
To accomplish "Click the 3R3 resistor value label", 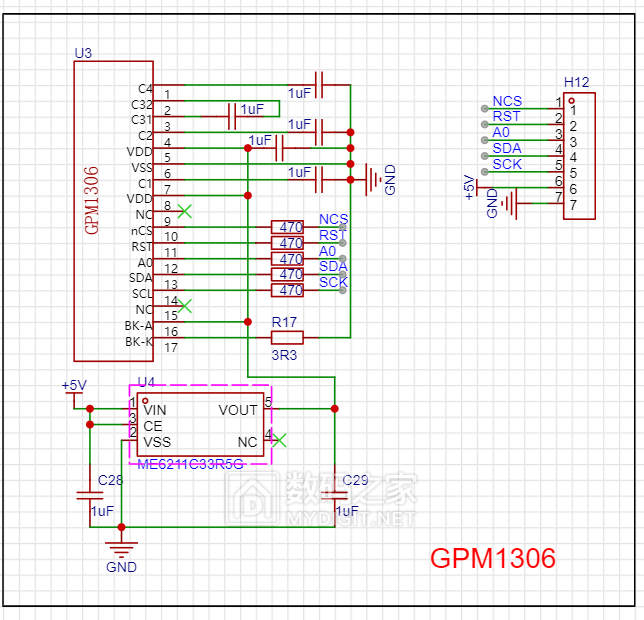I will (x=284, y=355).
